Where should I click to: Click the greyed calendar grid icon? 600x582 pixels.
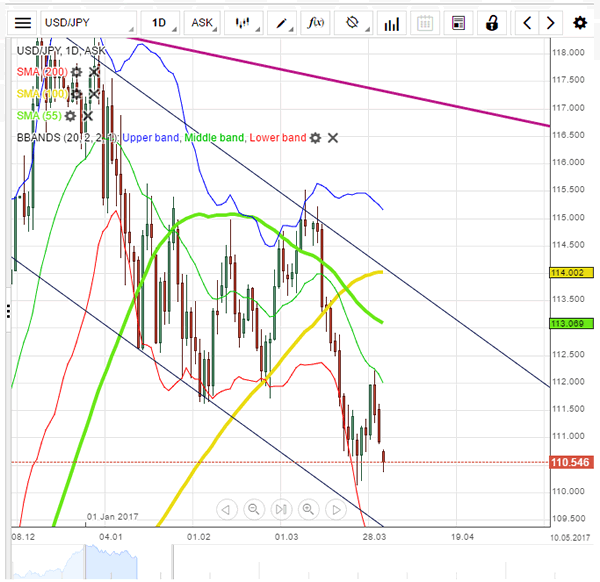tap(425, 23)
